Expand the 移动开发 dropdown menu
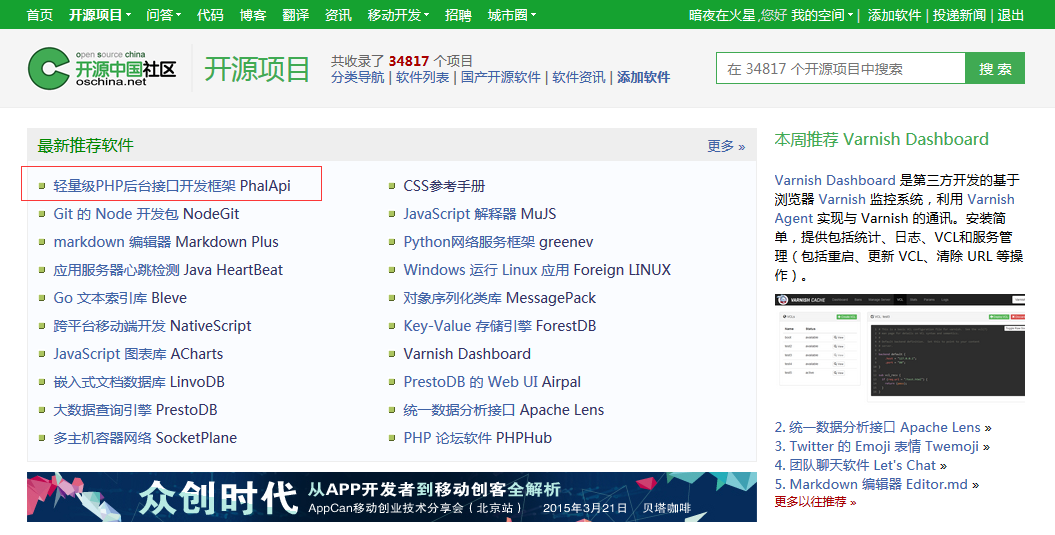This screenshot has width=1055, height=535. pos(398,15)
